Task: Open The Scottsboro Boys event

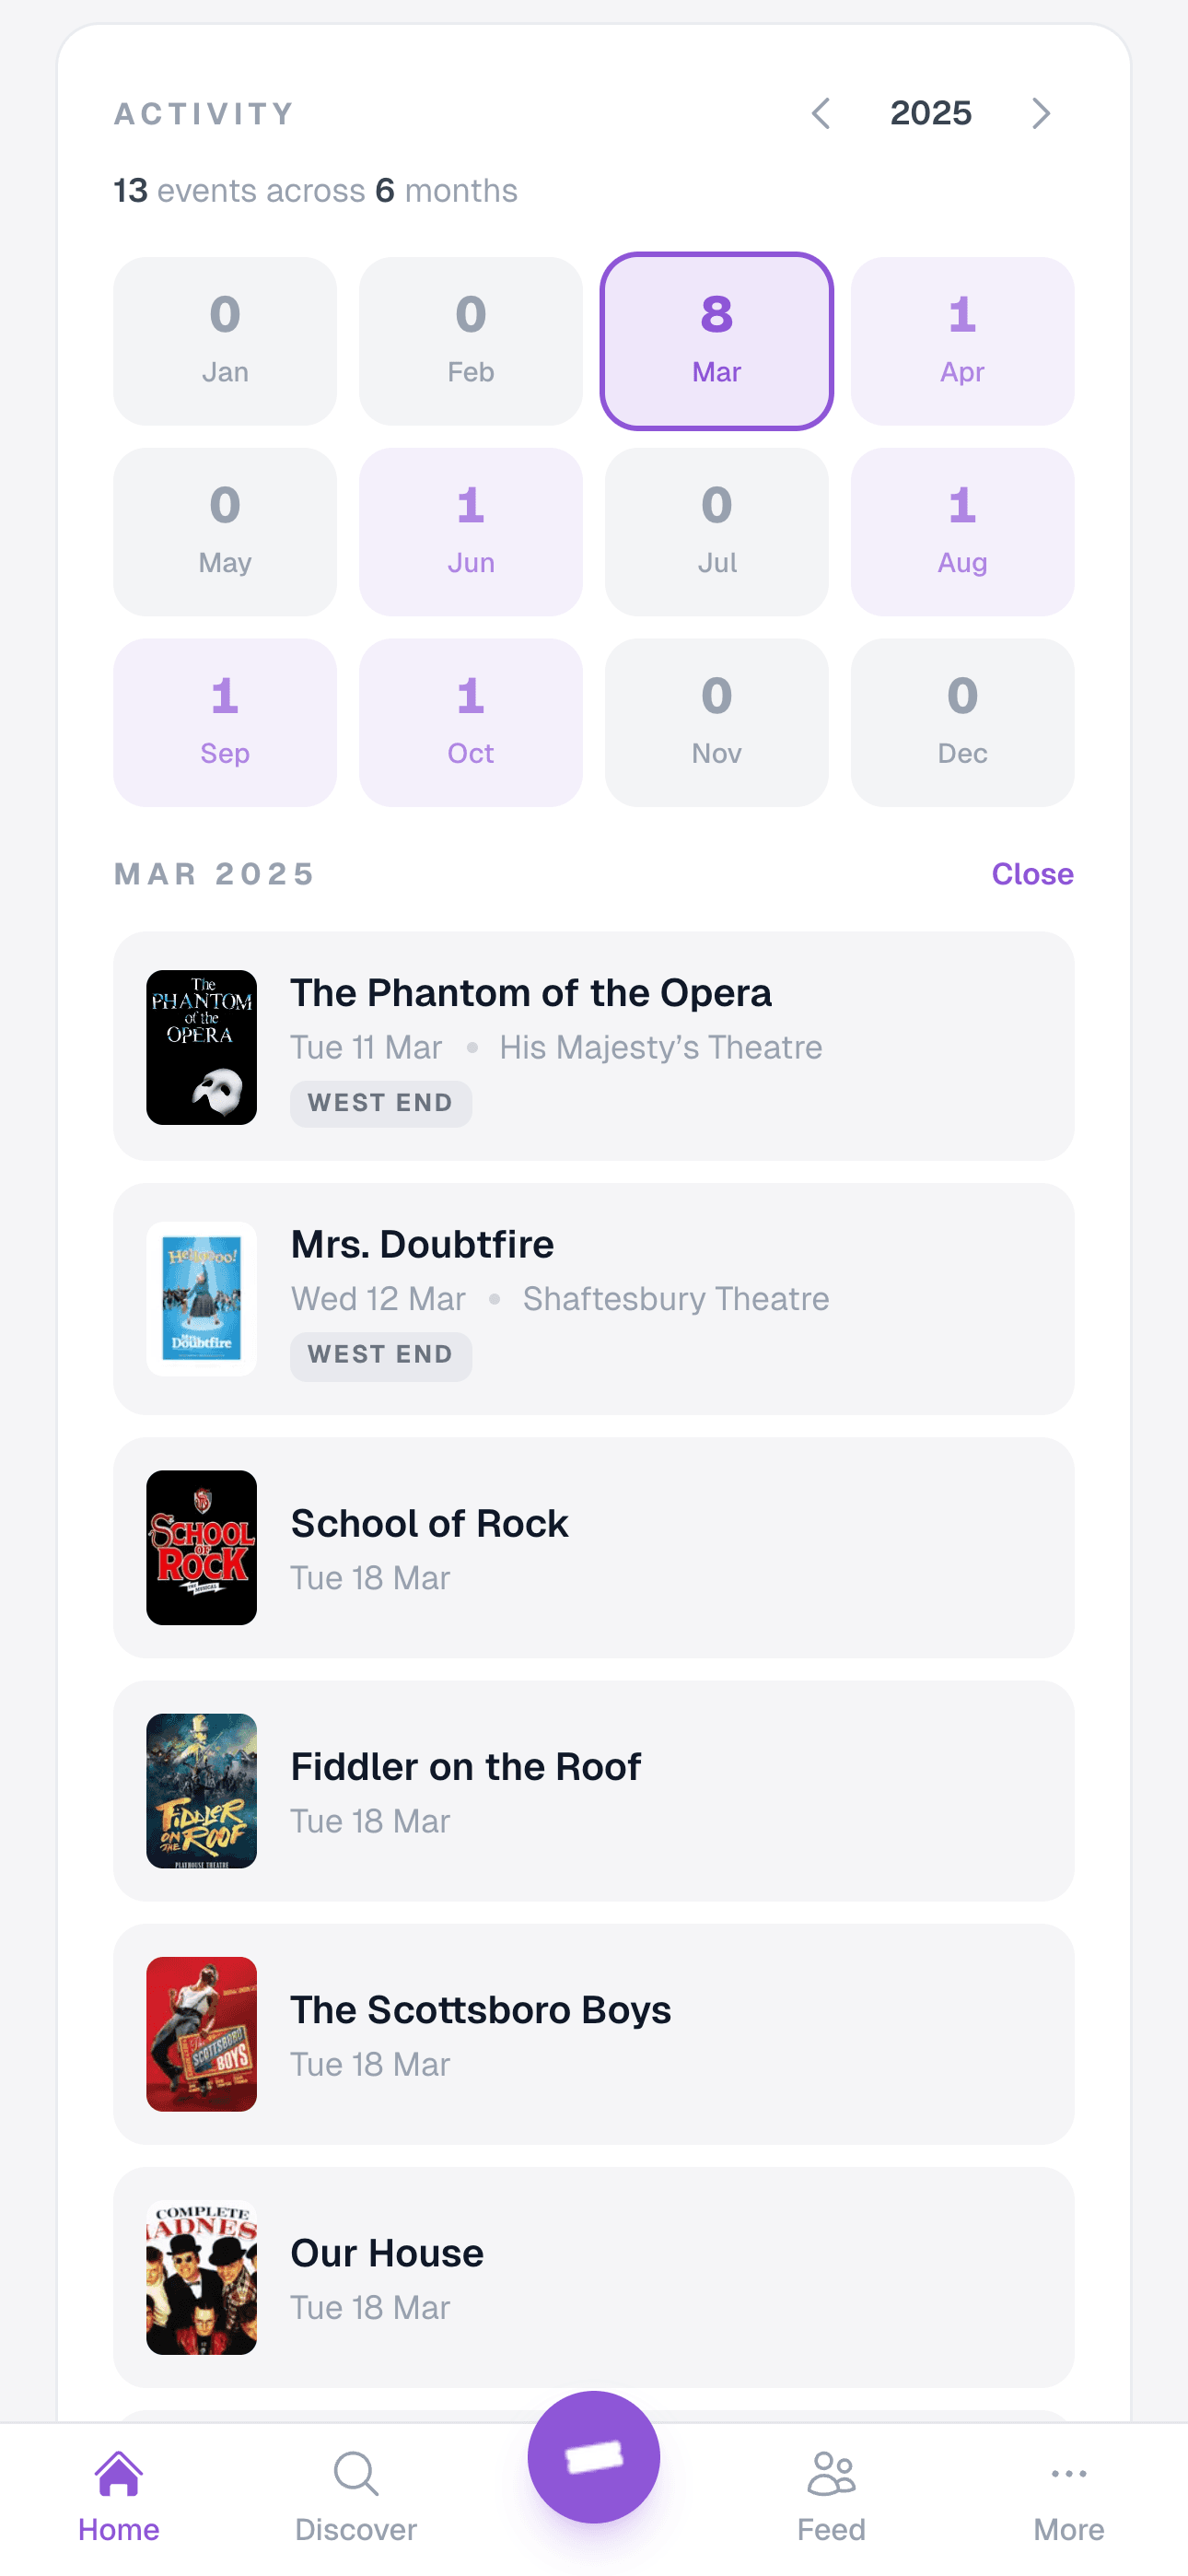Action: (x=594, y=2034)
